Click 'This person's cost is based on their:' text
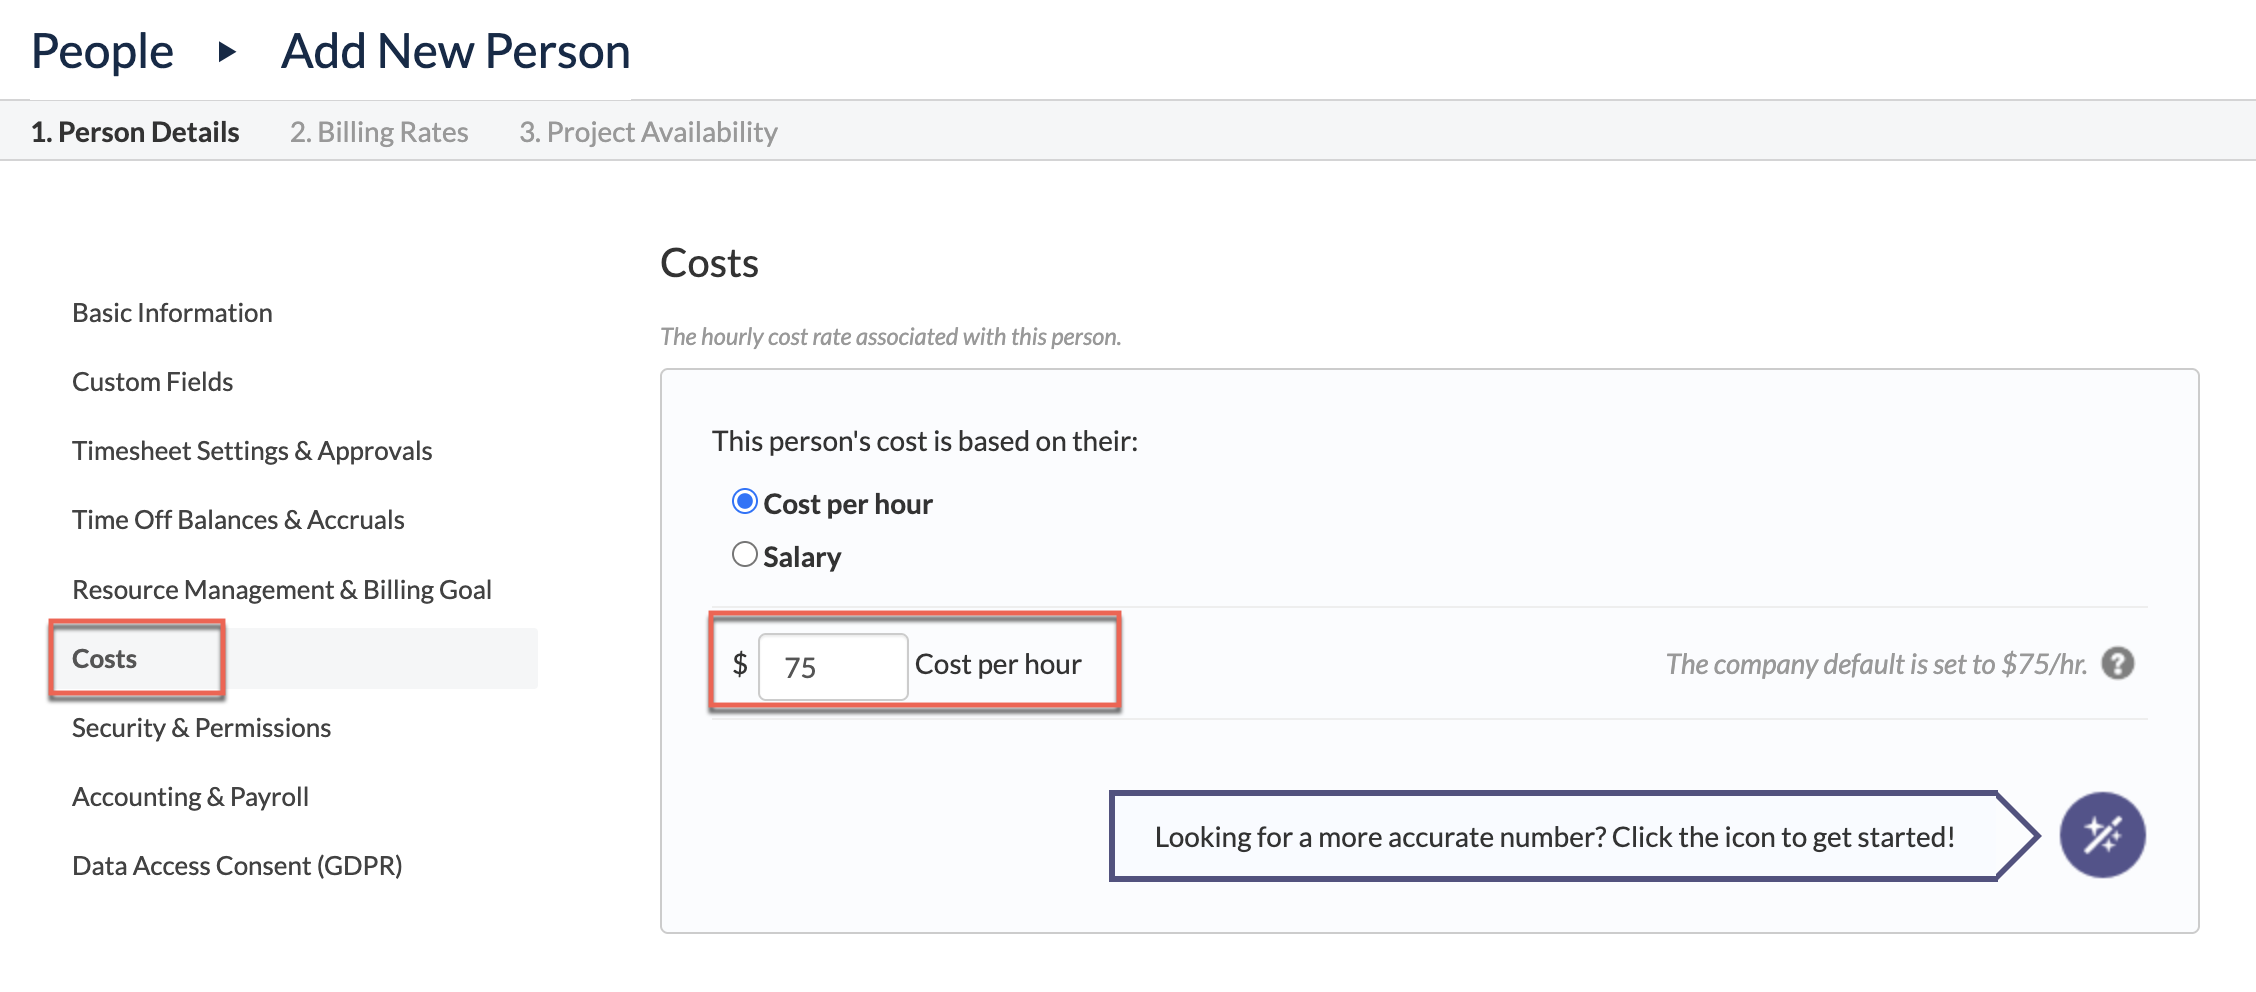This screenshot has width=2256, height=992. [925, 441]
